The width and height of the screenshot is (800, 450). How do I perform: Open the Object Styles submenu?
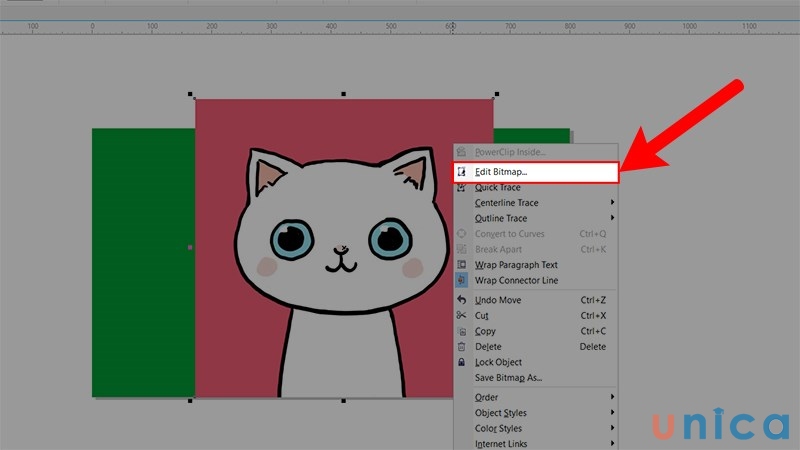click(x=500, y=413)
